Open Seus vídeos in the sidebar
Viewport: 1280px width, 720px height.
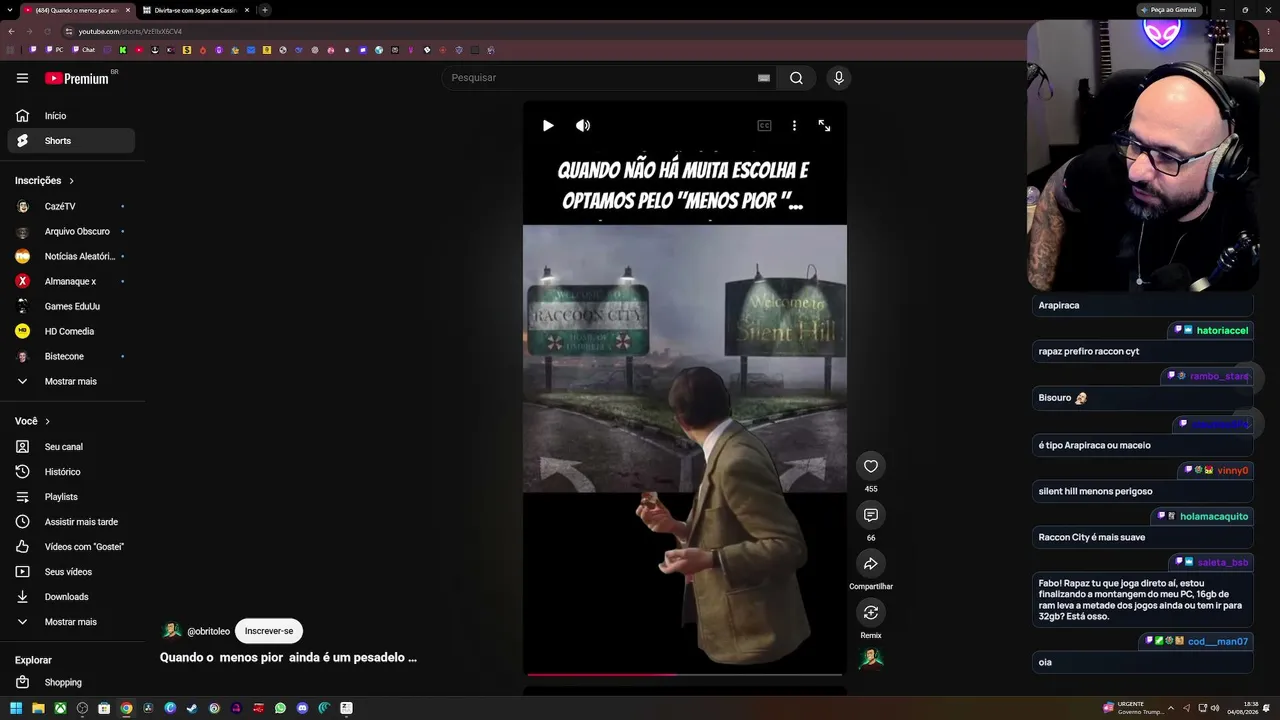(x=71, y=572)
